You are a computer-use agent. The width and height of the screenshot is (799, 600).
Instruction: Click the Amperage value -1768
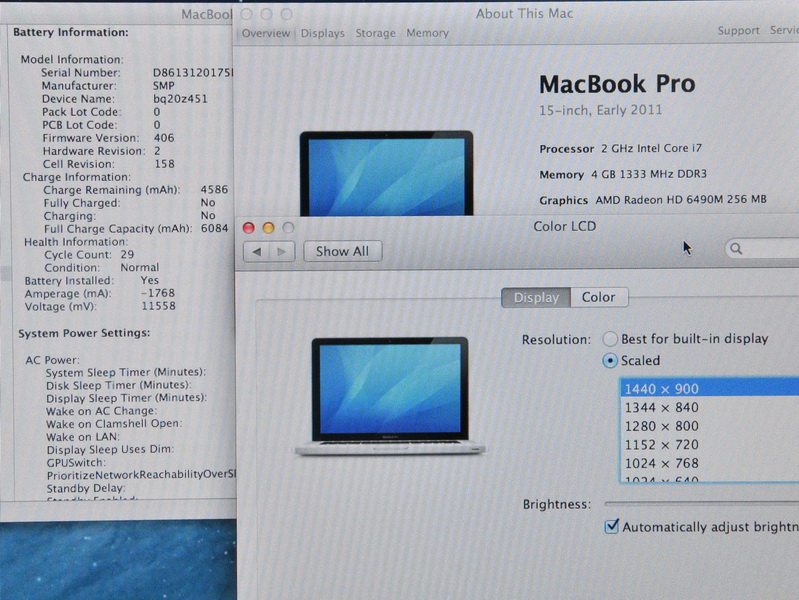[158, 293]
